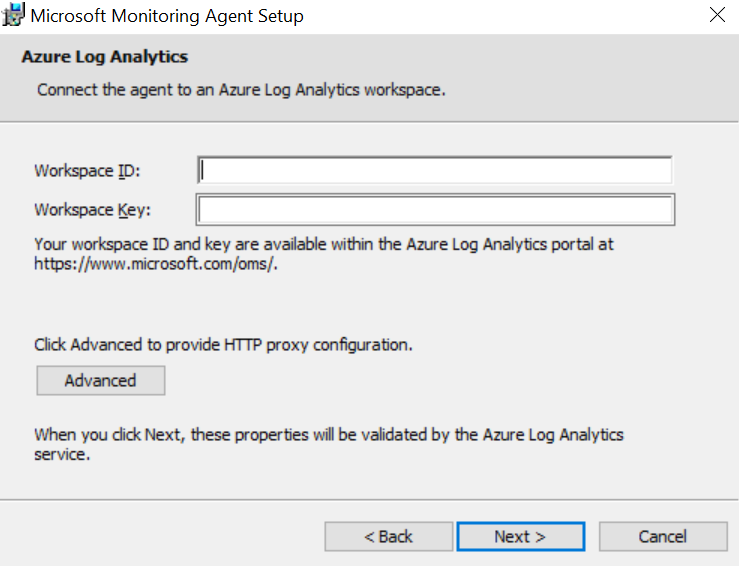Image resolution: width=739 pixels, height=566 pixels.
Task: Select the 'Workspace ID:' label
Action: pyautogui.click(x=87, y=171)
